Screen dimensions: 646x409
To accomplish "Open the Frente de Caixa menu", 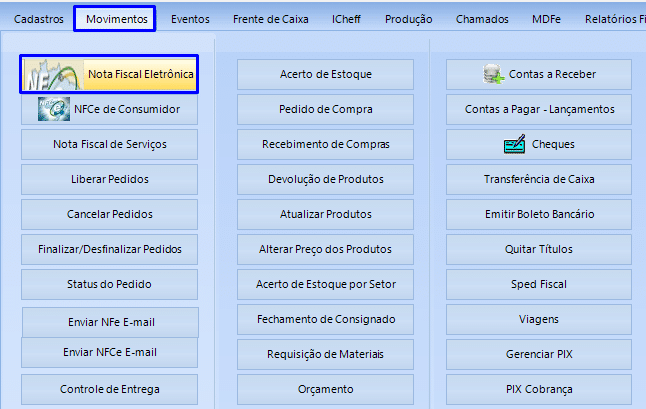I will click(271, 19).
